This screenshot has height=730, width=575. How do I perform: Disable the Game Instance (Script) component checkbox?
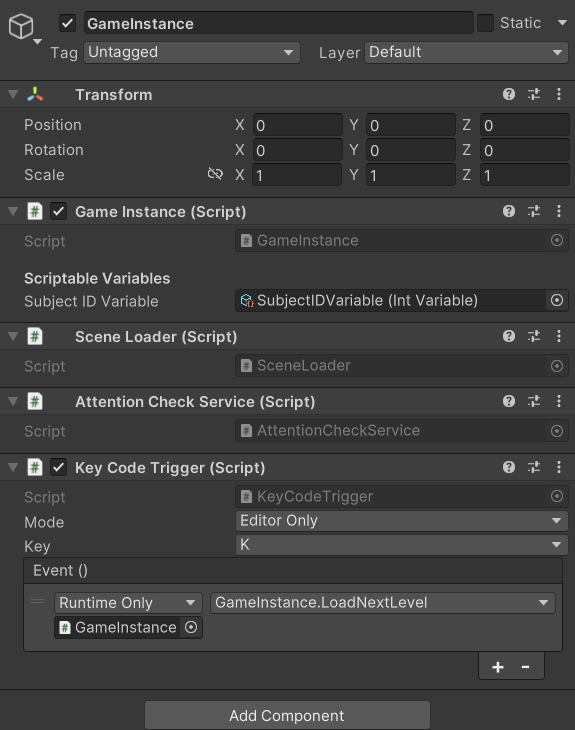point(59,211)
